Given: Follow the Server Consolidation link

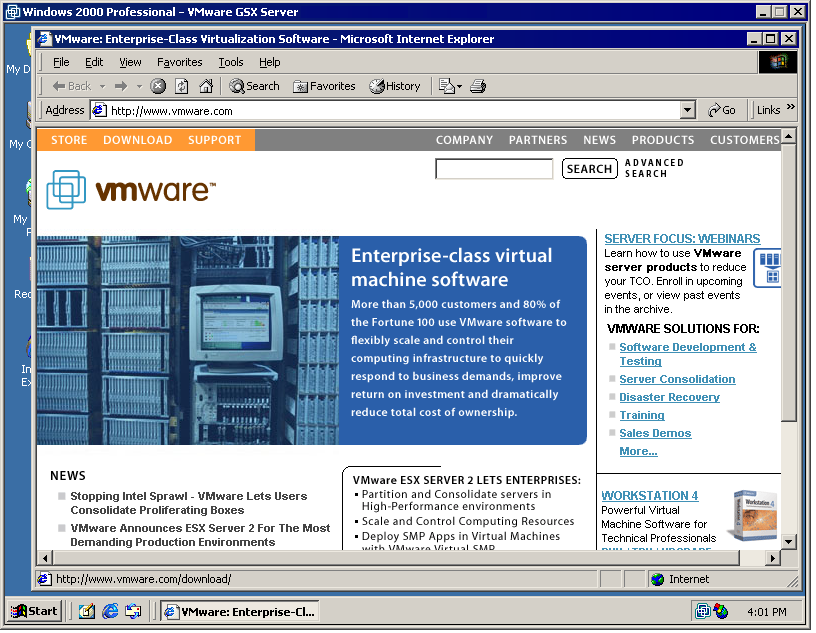Looking at the screenshot, I should click(x=677, y=379).
